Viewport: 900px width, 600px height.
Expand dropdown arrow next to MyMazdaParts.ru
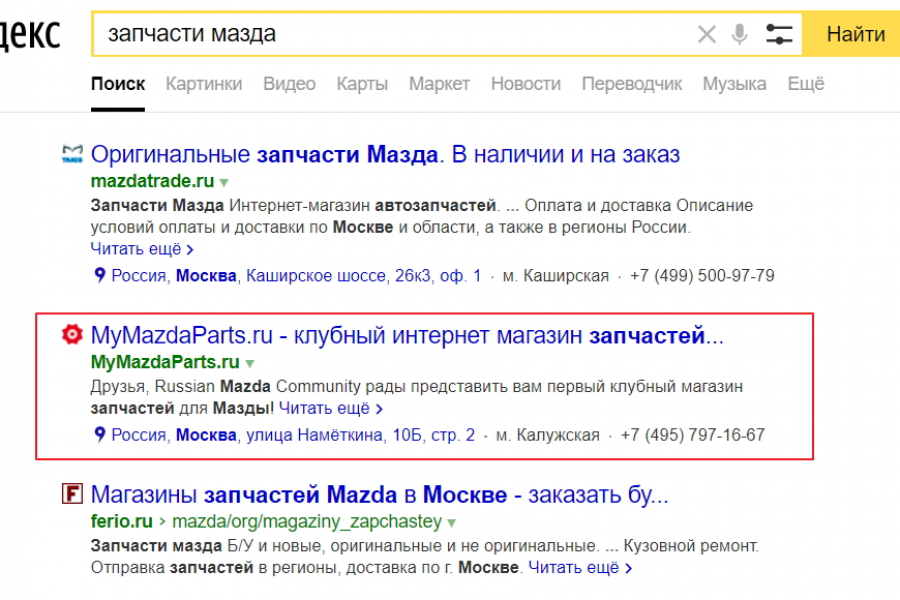click(x=250, y=363)
